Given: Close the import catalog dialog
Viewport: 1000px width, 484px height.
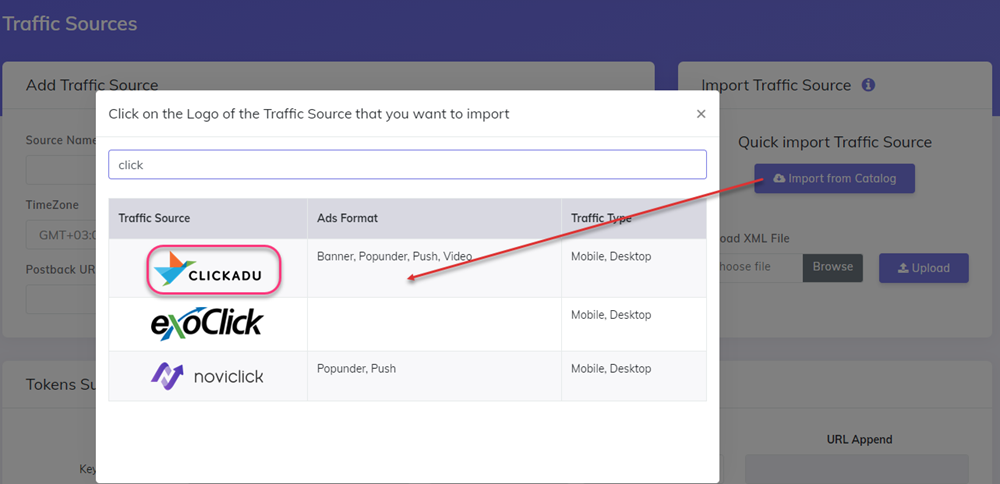Looking at the screenshot, I should 701,114.
